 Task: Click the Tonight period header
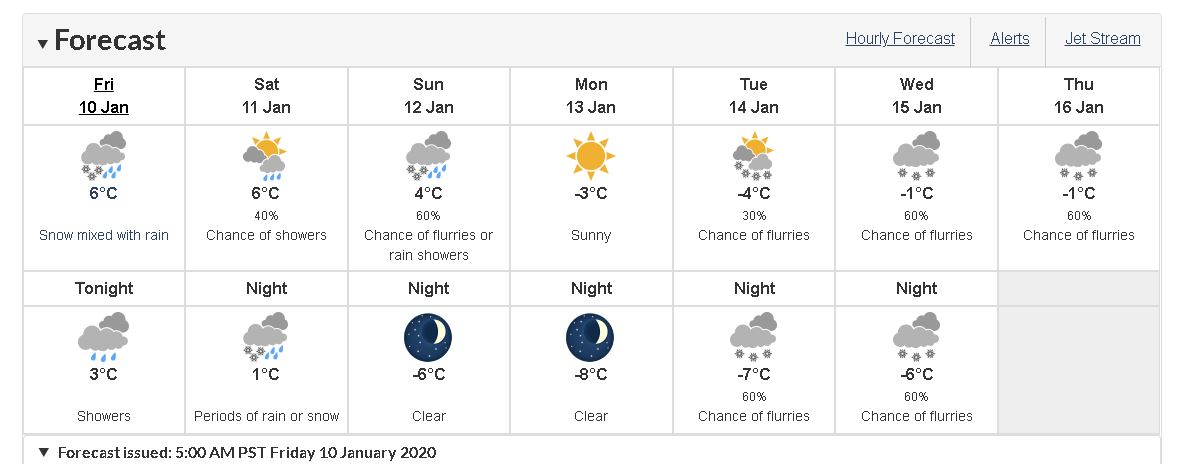(104, 288)
